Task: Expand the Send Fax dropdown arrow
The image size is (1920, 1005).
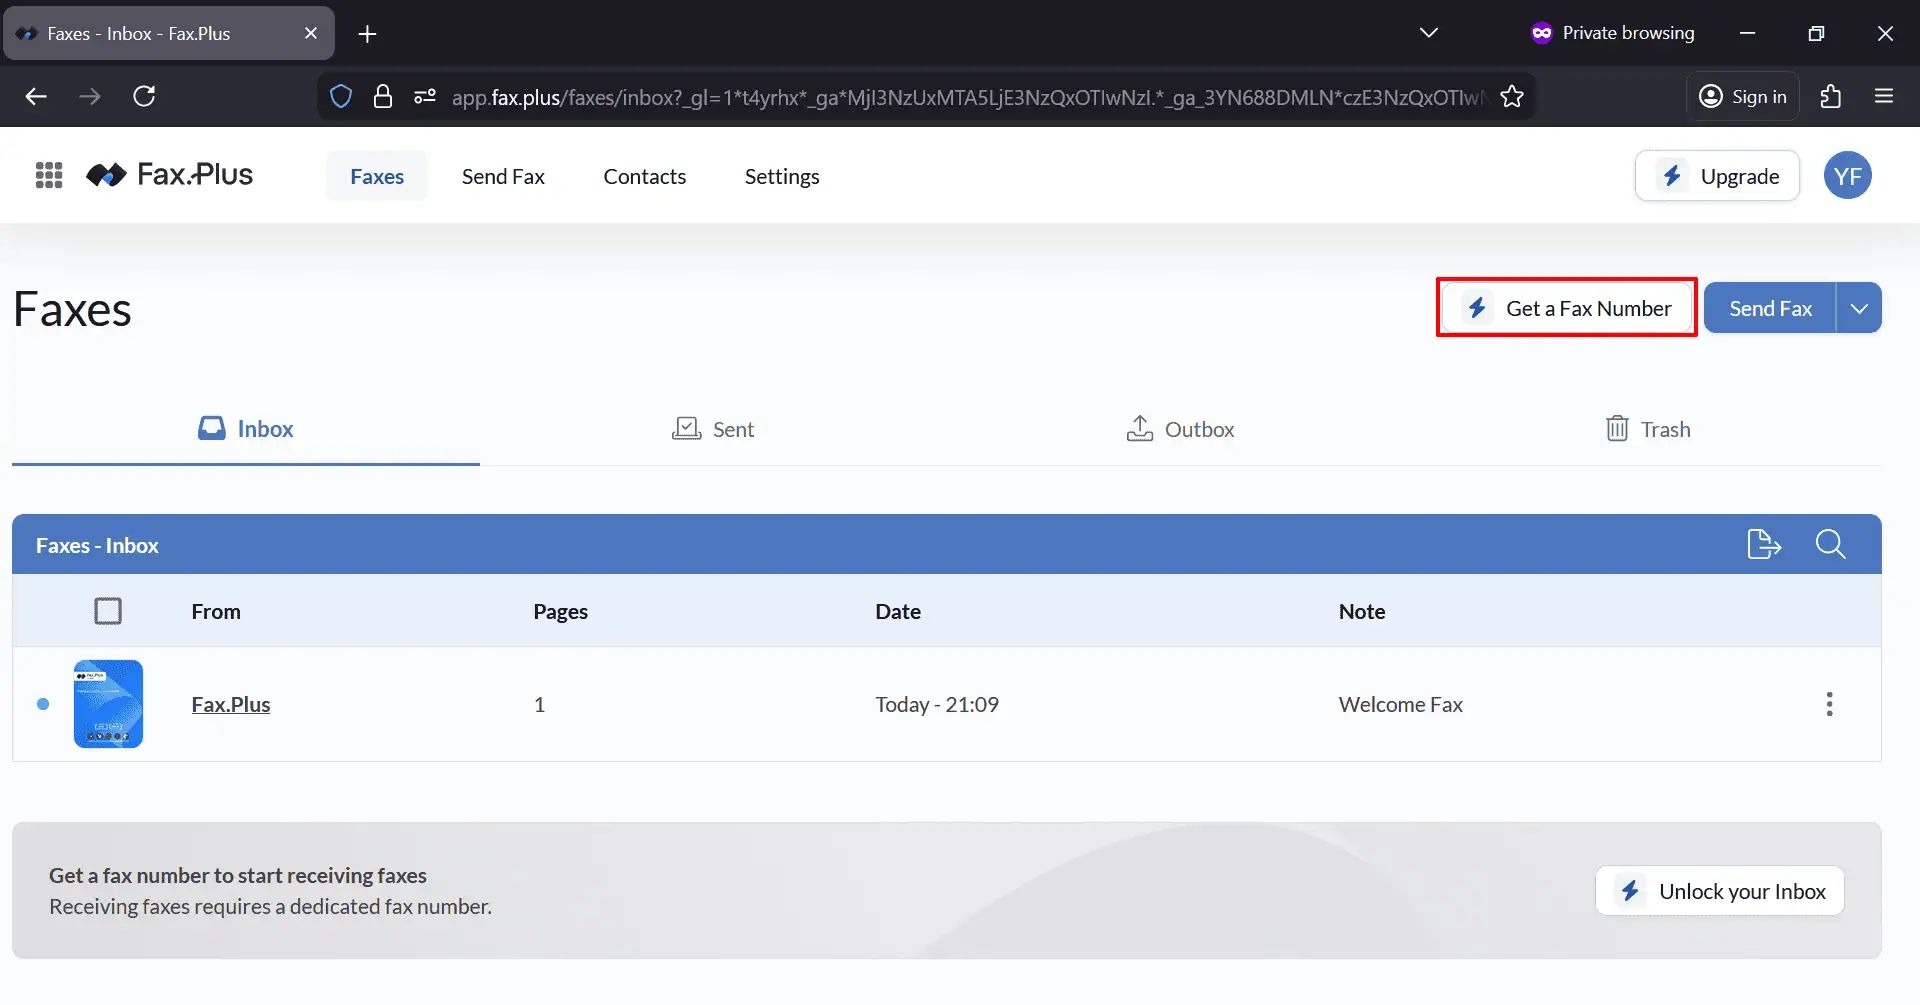Action: [x=1859, y=309]
